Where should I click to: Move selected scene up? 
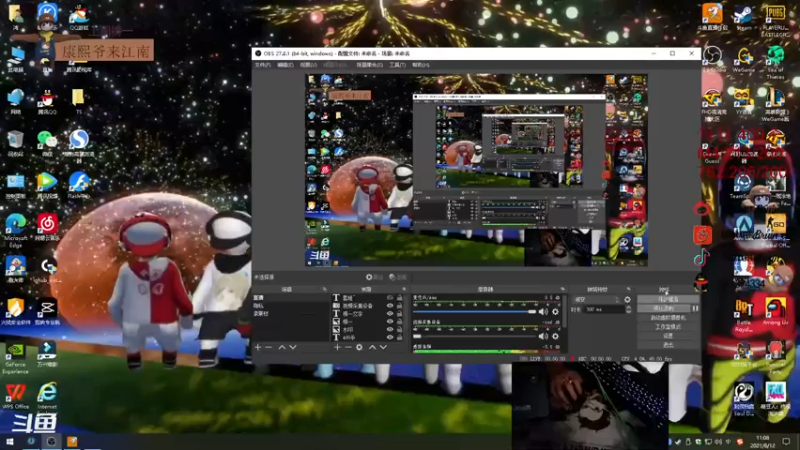pyautogui.click(x=282, y=347)
